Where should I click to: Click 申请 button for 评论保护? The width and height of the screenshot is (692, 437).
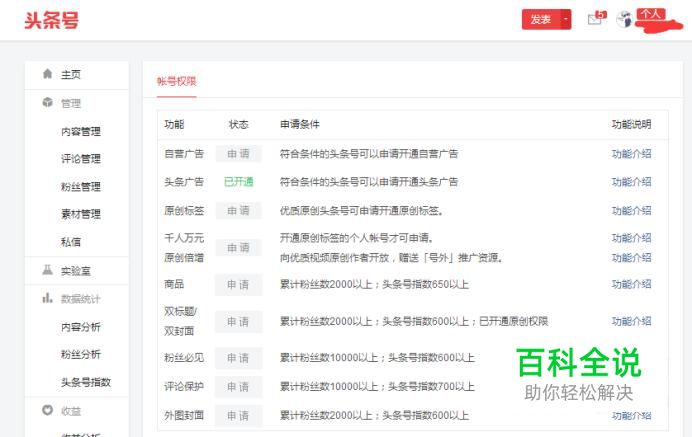pyautogui.click(x=238, y=387)
